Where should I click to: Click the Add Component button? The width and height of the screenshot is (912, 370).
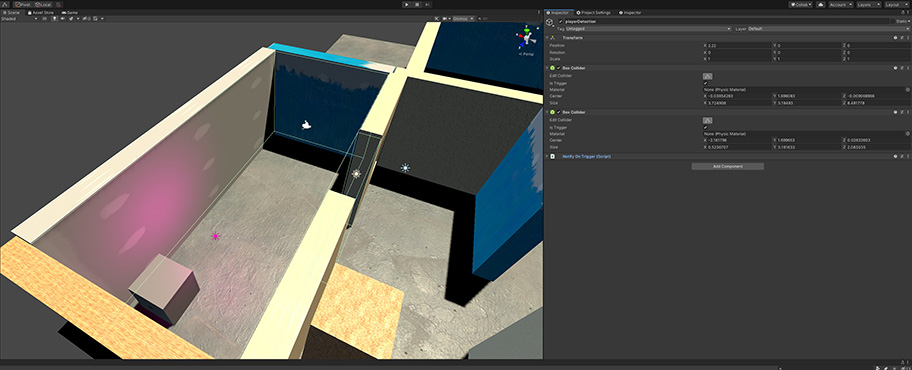(x=728, y=166)
